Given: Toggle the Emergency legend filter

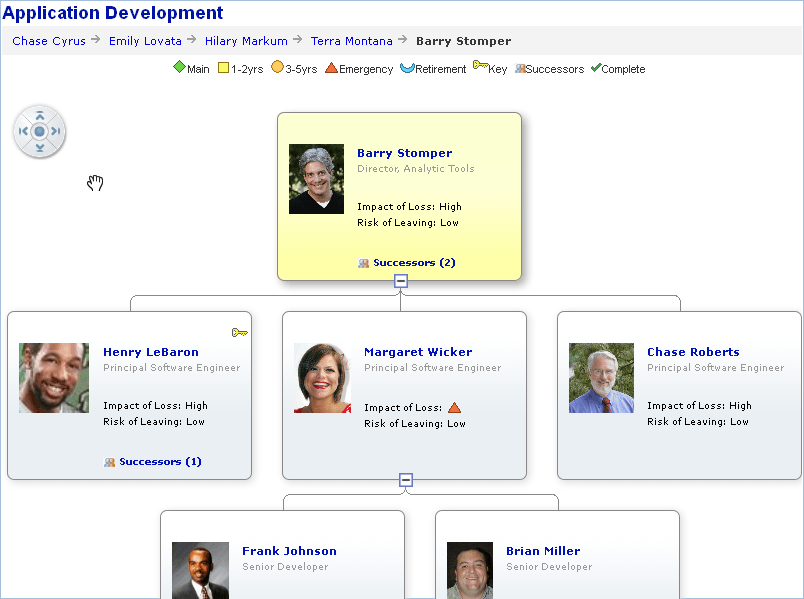Looking at the screenshot, I should pos(330,69).
